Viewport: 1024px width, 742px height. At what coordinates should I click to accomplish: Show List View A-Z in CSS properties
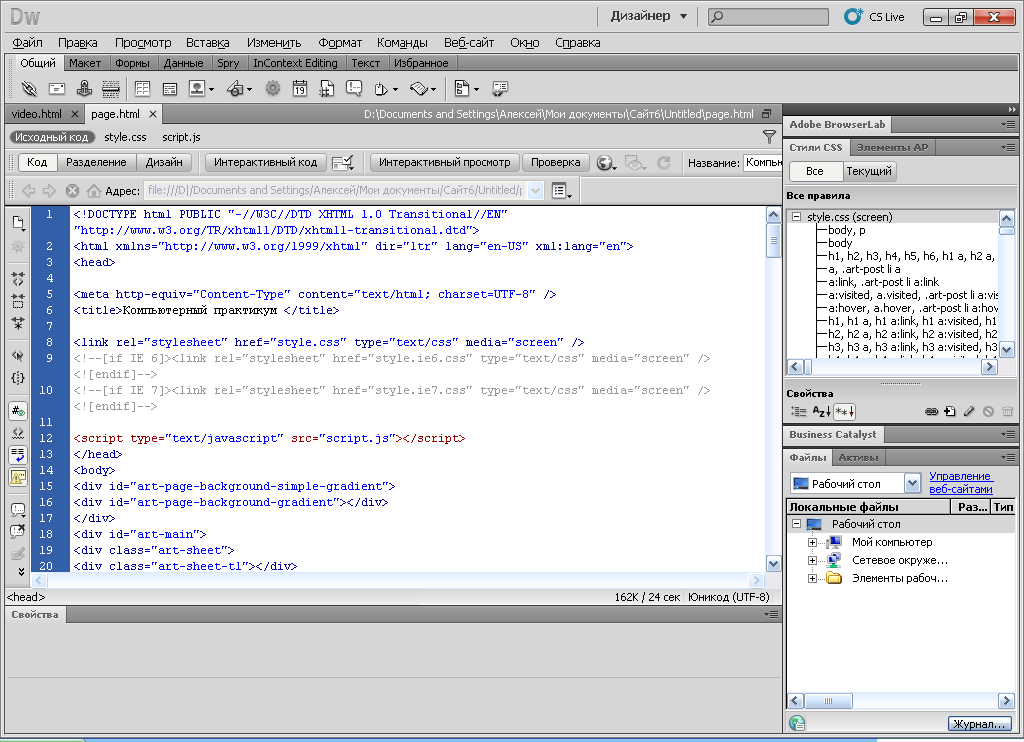pos(821,411)
